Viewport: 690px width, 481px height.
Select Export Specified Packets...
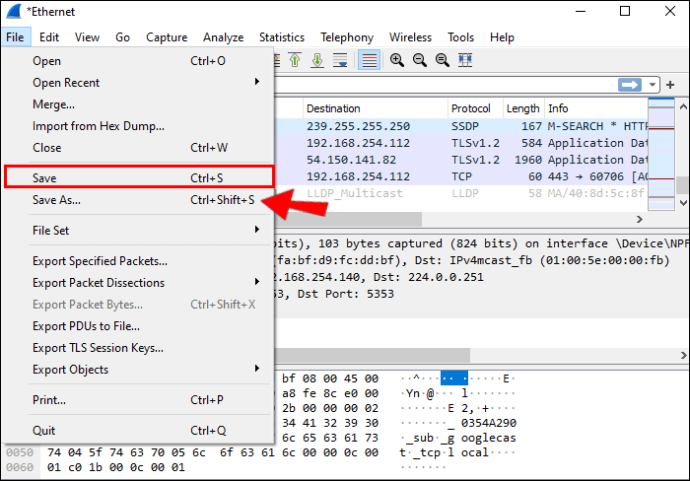click(139, 261)
